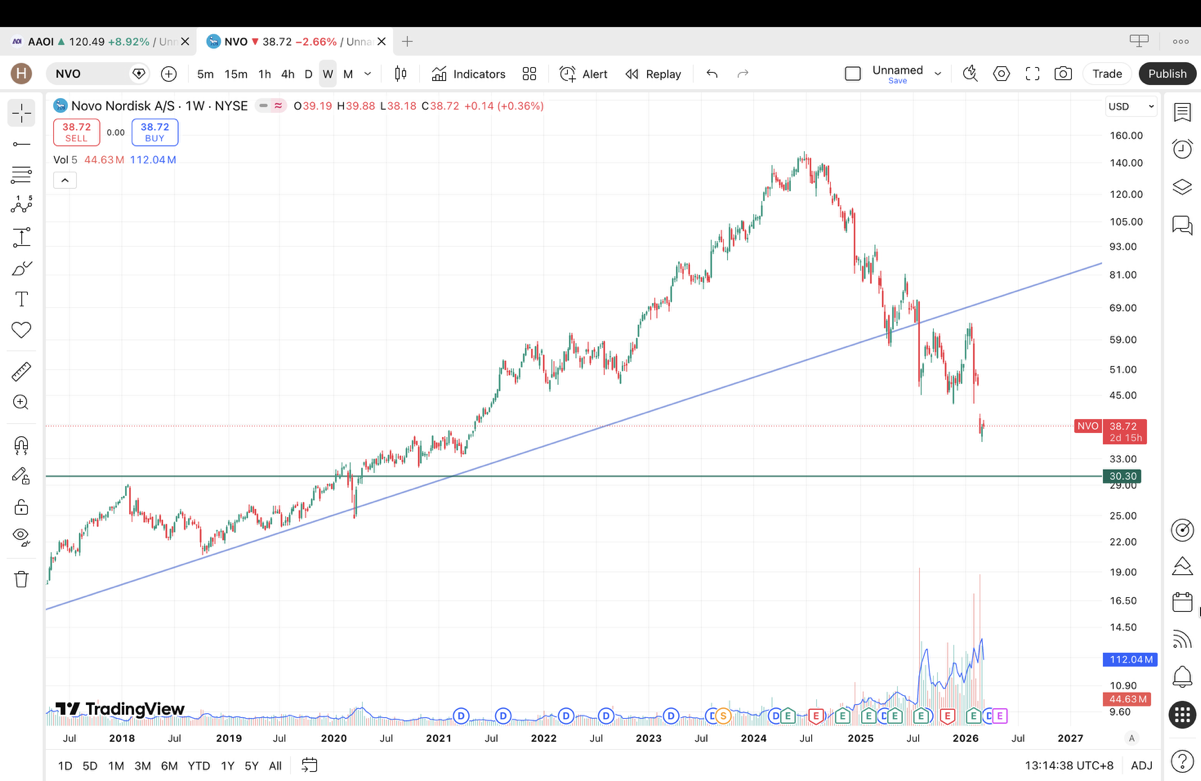The width and height of the screenshot is (1201, 781).
Task: Start bar Replay mode
Action: (x=653, y=74)
